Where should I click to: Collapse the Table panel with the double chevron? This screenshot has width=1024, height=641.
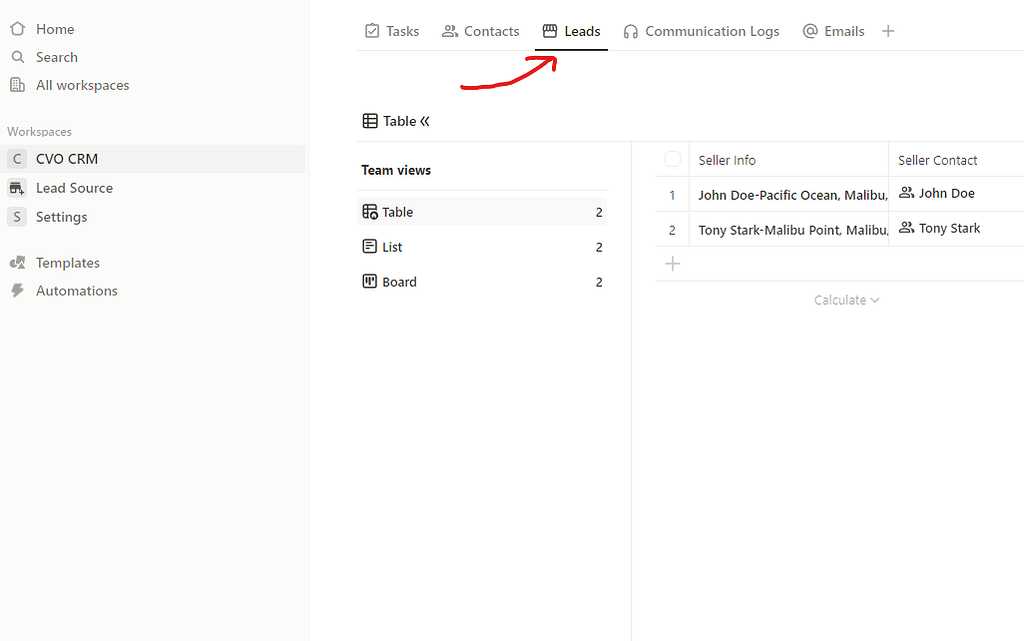click(425, 121)
